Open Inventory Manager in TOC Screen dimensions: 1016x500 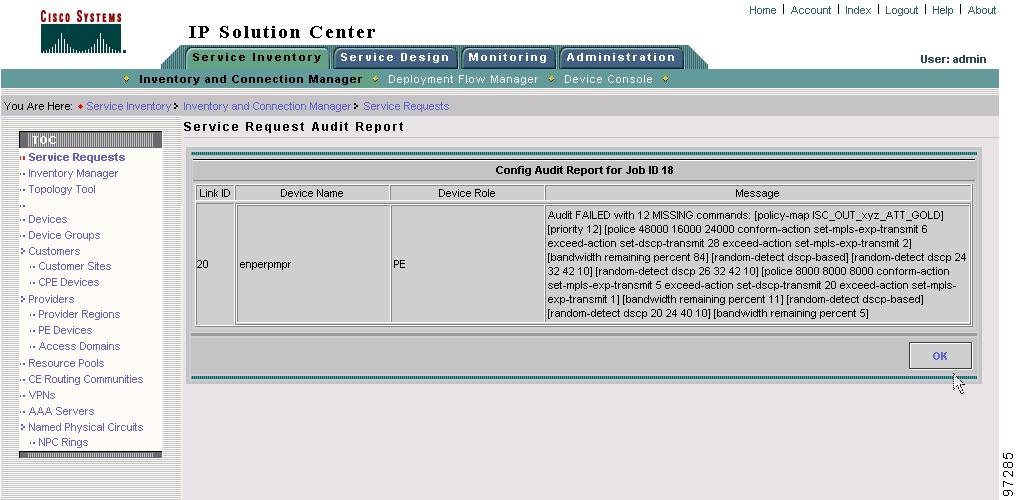pyautogui.click(x=73, y=174)
